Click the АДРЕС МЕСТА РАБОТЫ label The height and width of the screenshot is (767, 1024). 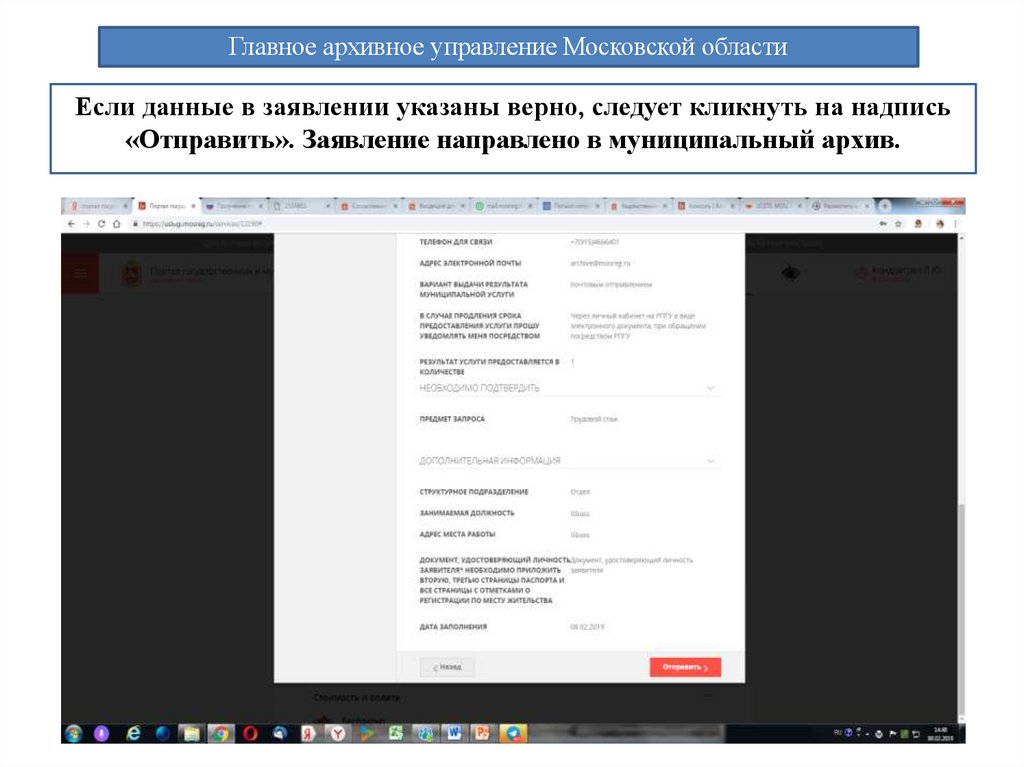457,534
